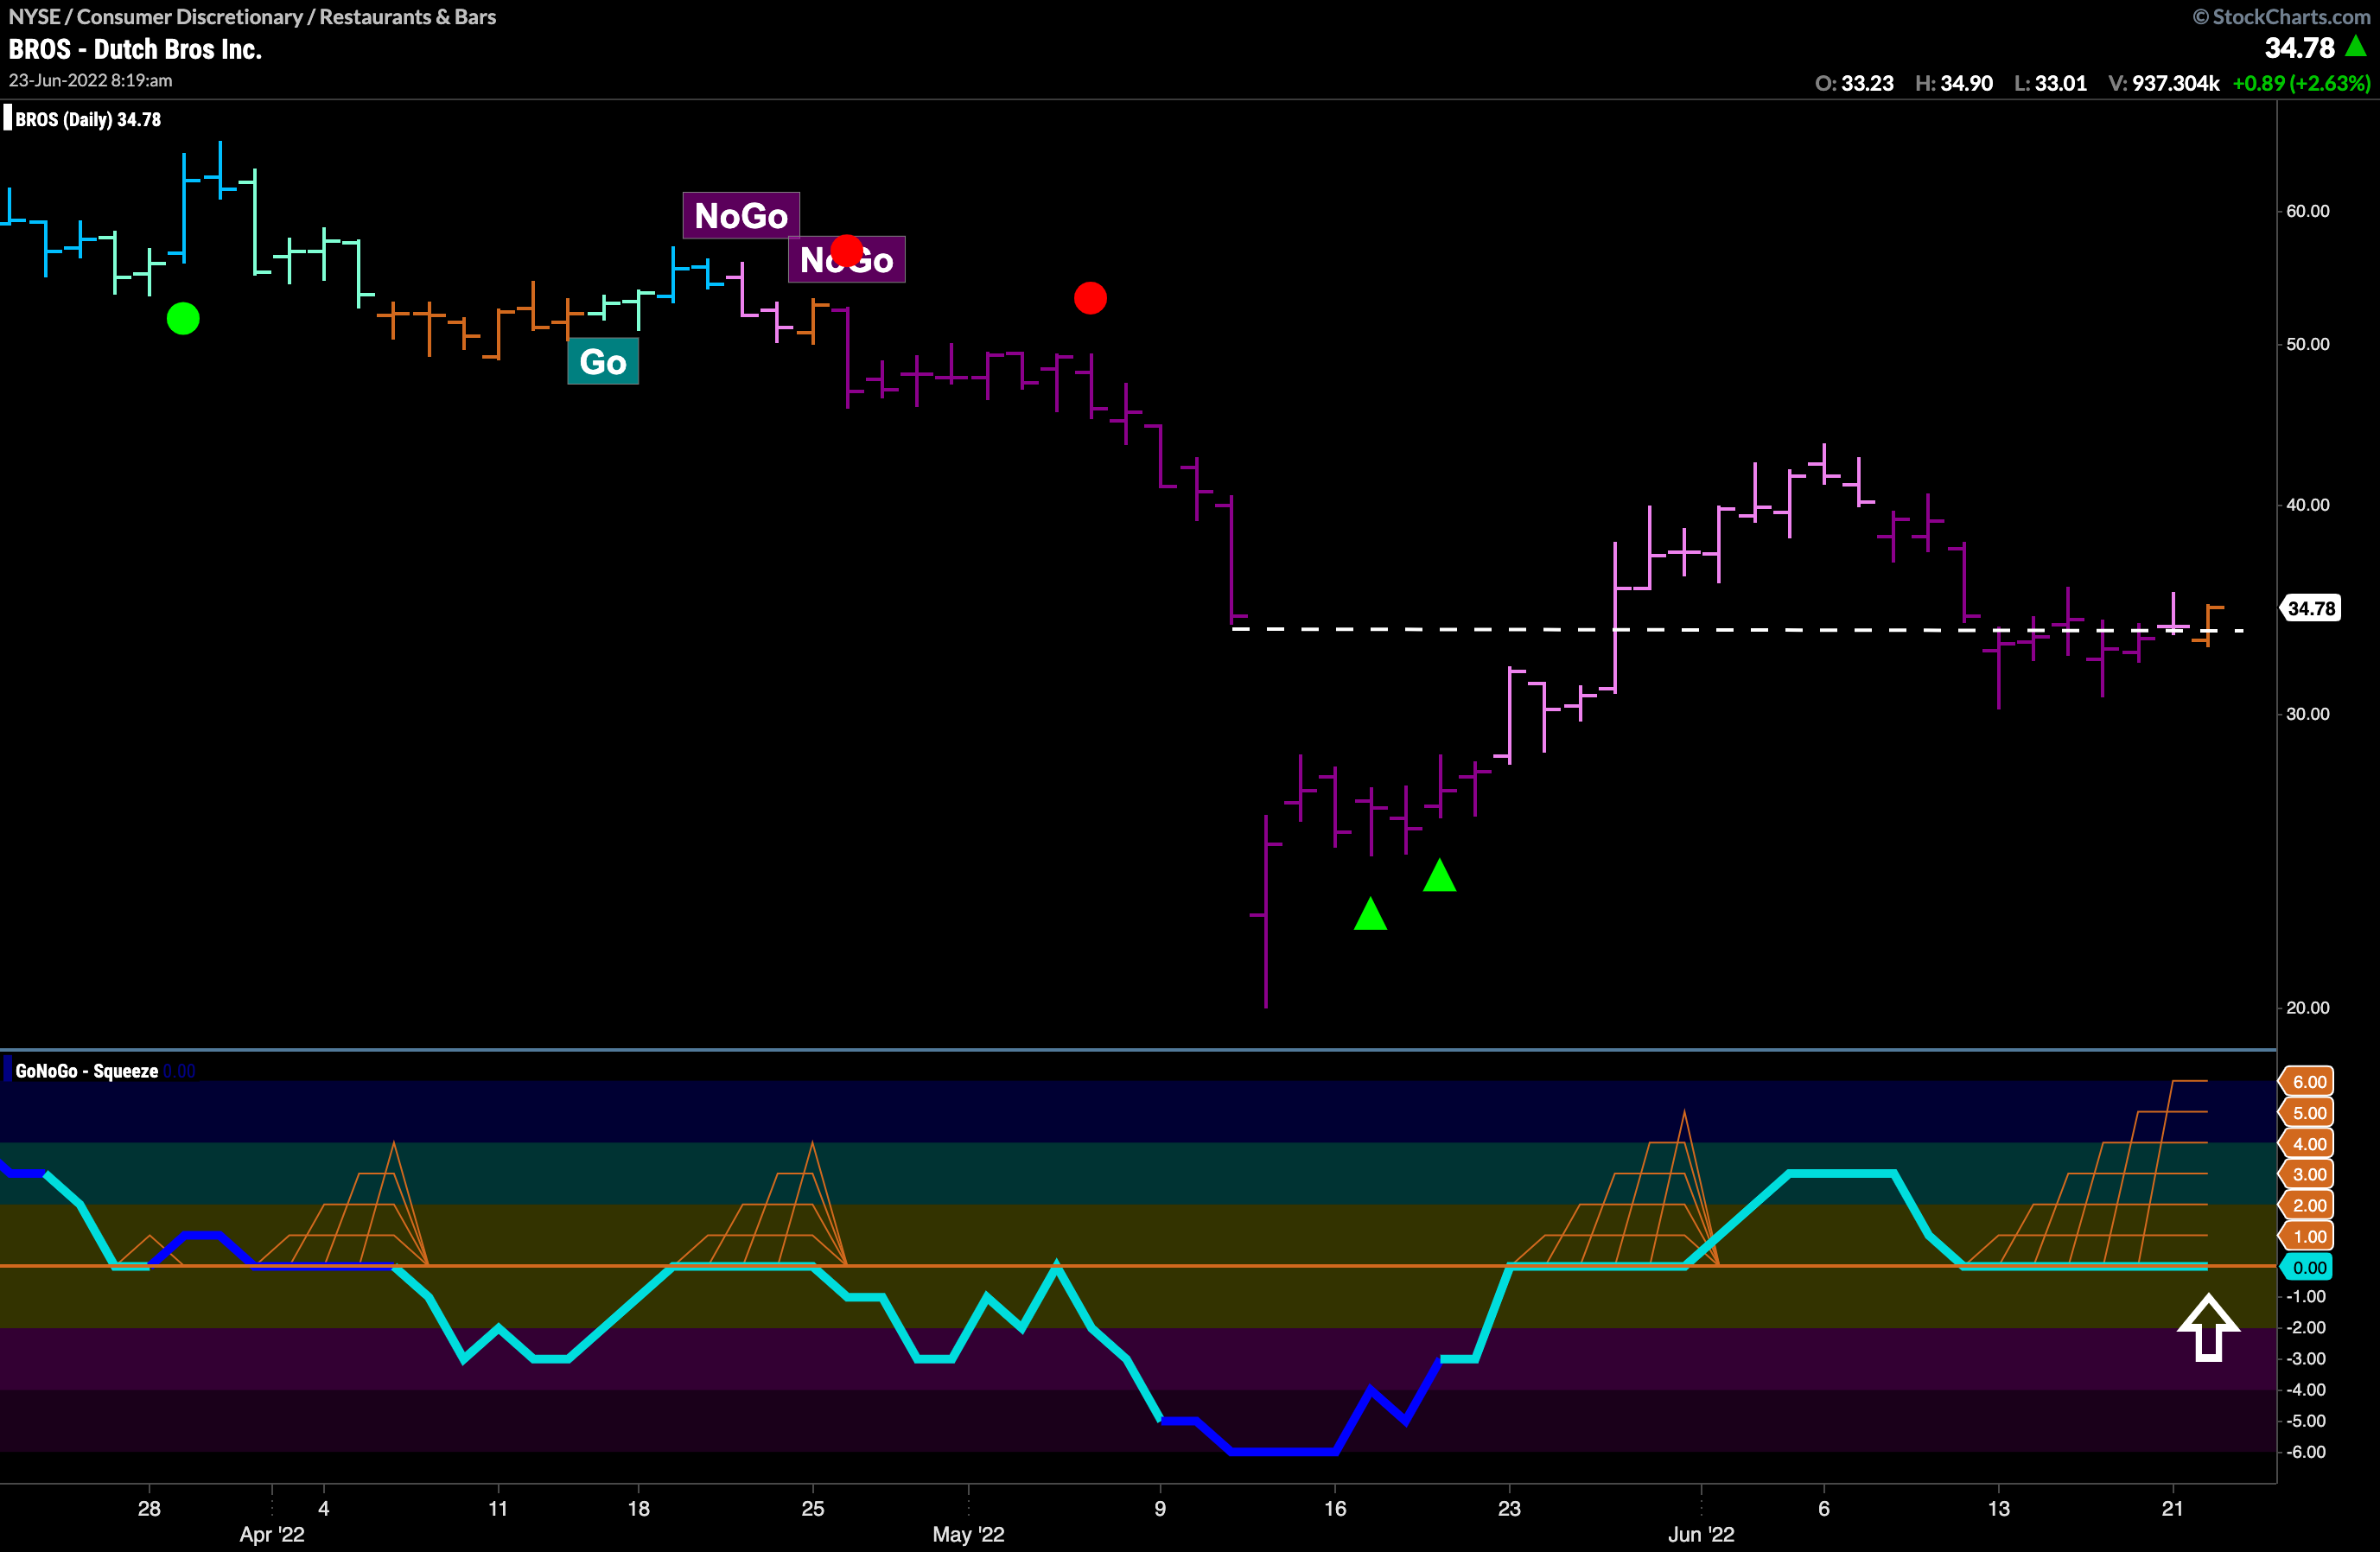The width and height of the screenshot is (2380, 1552).
Task: Click the date label 16 on time axis
Action: pos(1335,1508)
